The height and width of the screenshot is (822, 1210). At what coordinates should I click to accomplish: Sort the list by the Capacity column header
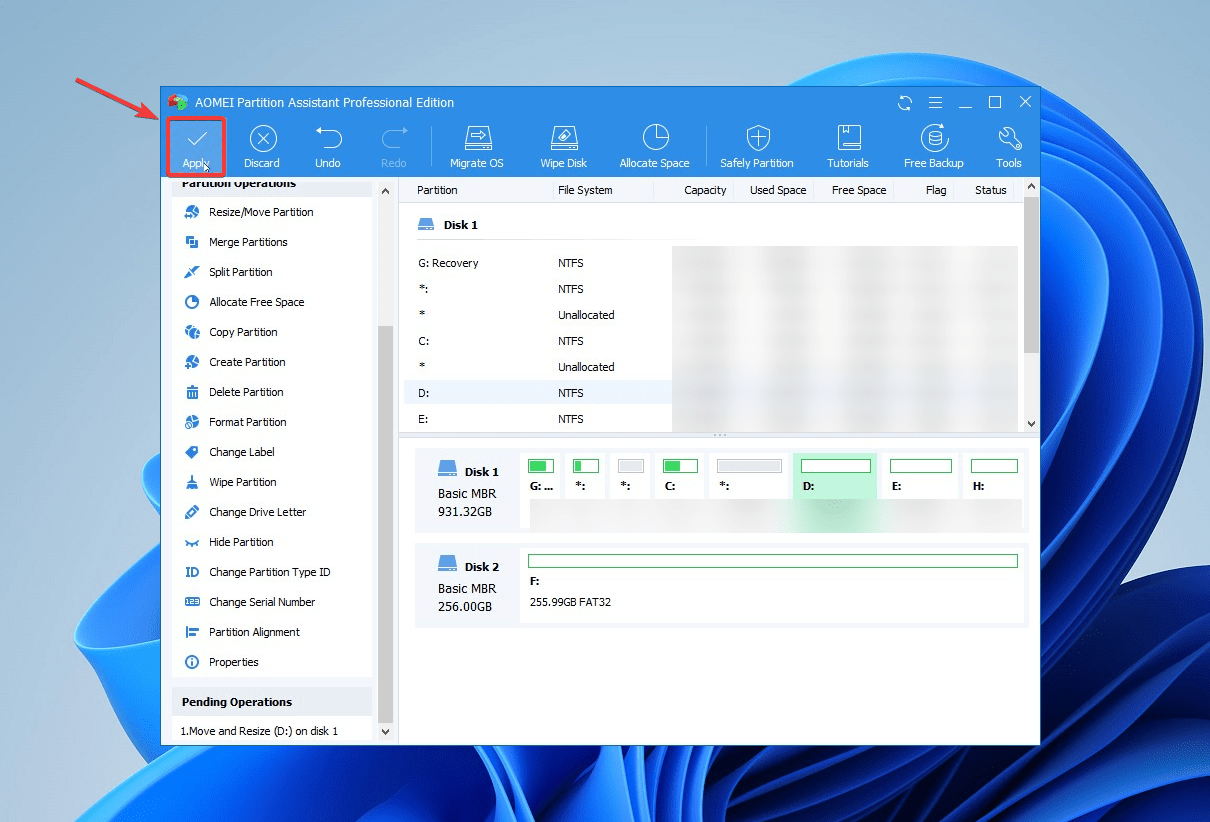[705, 190]
